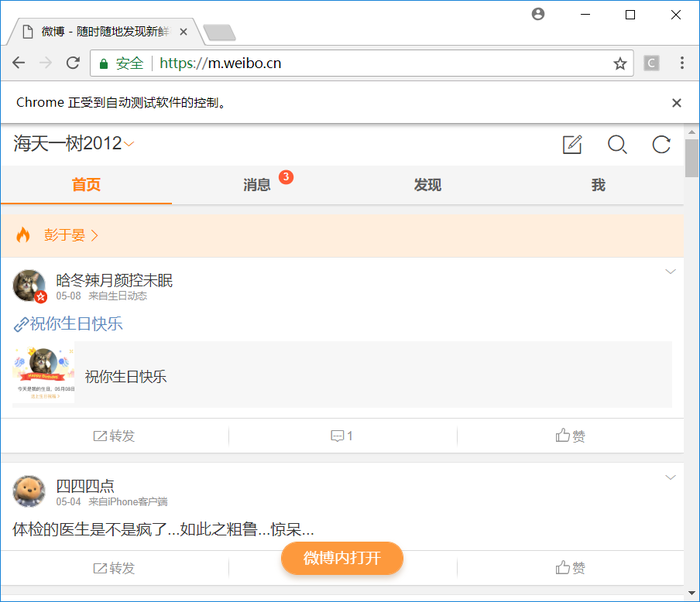Click scrollbar down arrow
The image size is (700, 602).
pos(692,593)
